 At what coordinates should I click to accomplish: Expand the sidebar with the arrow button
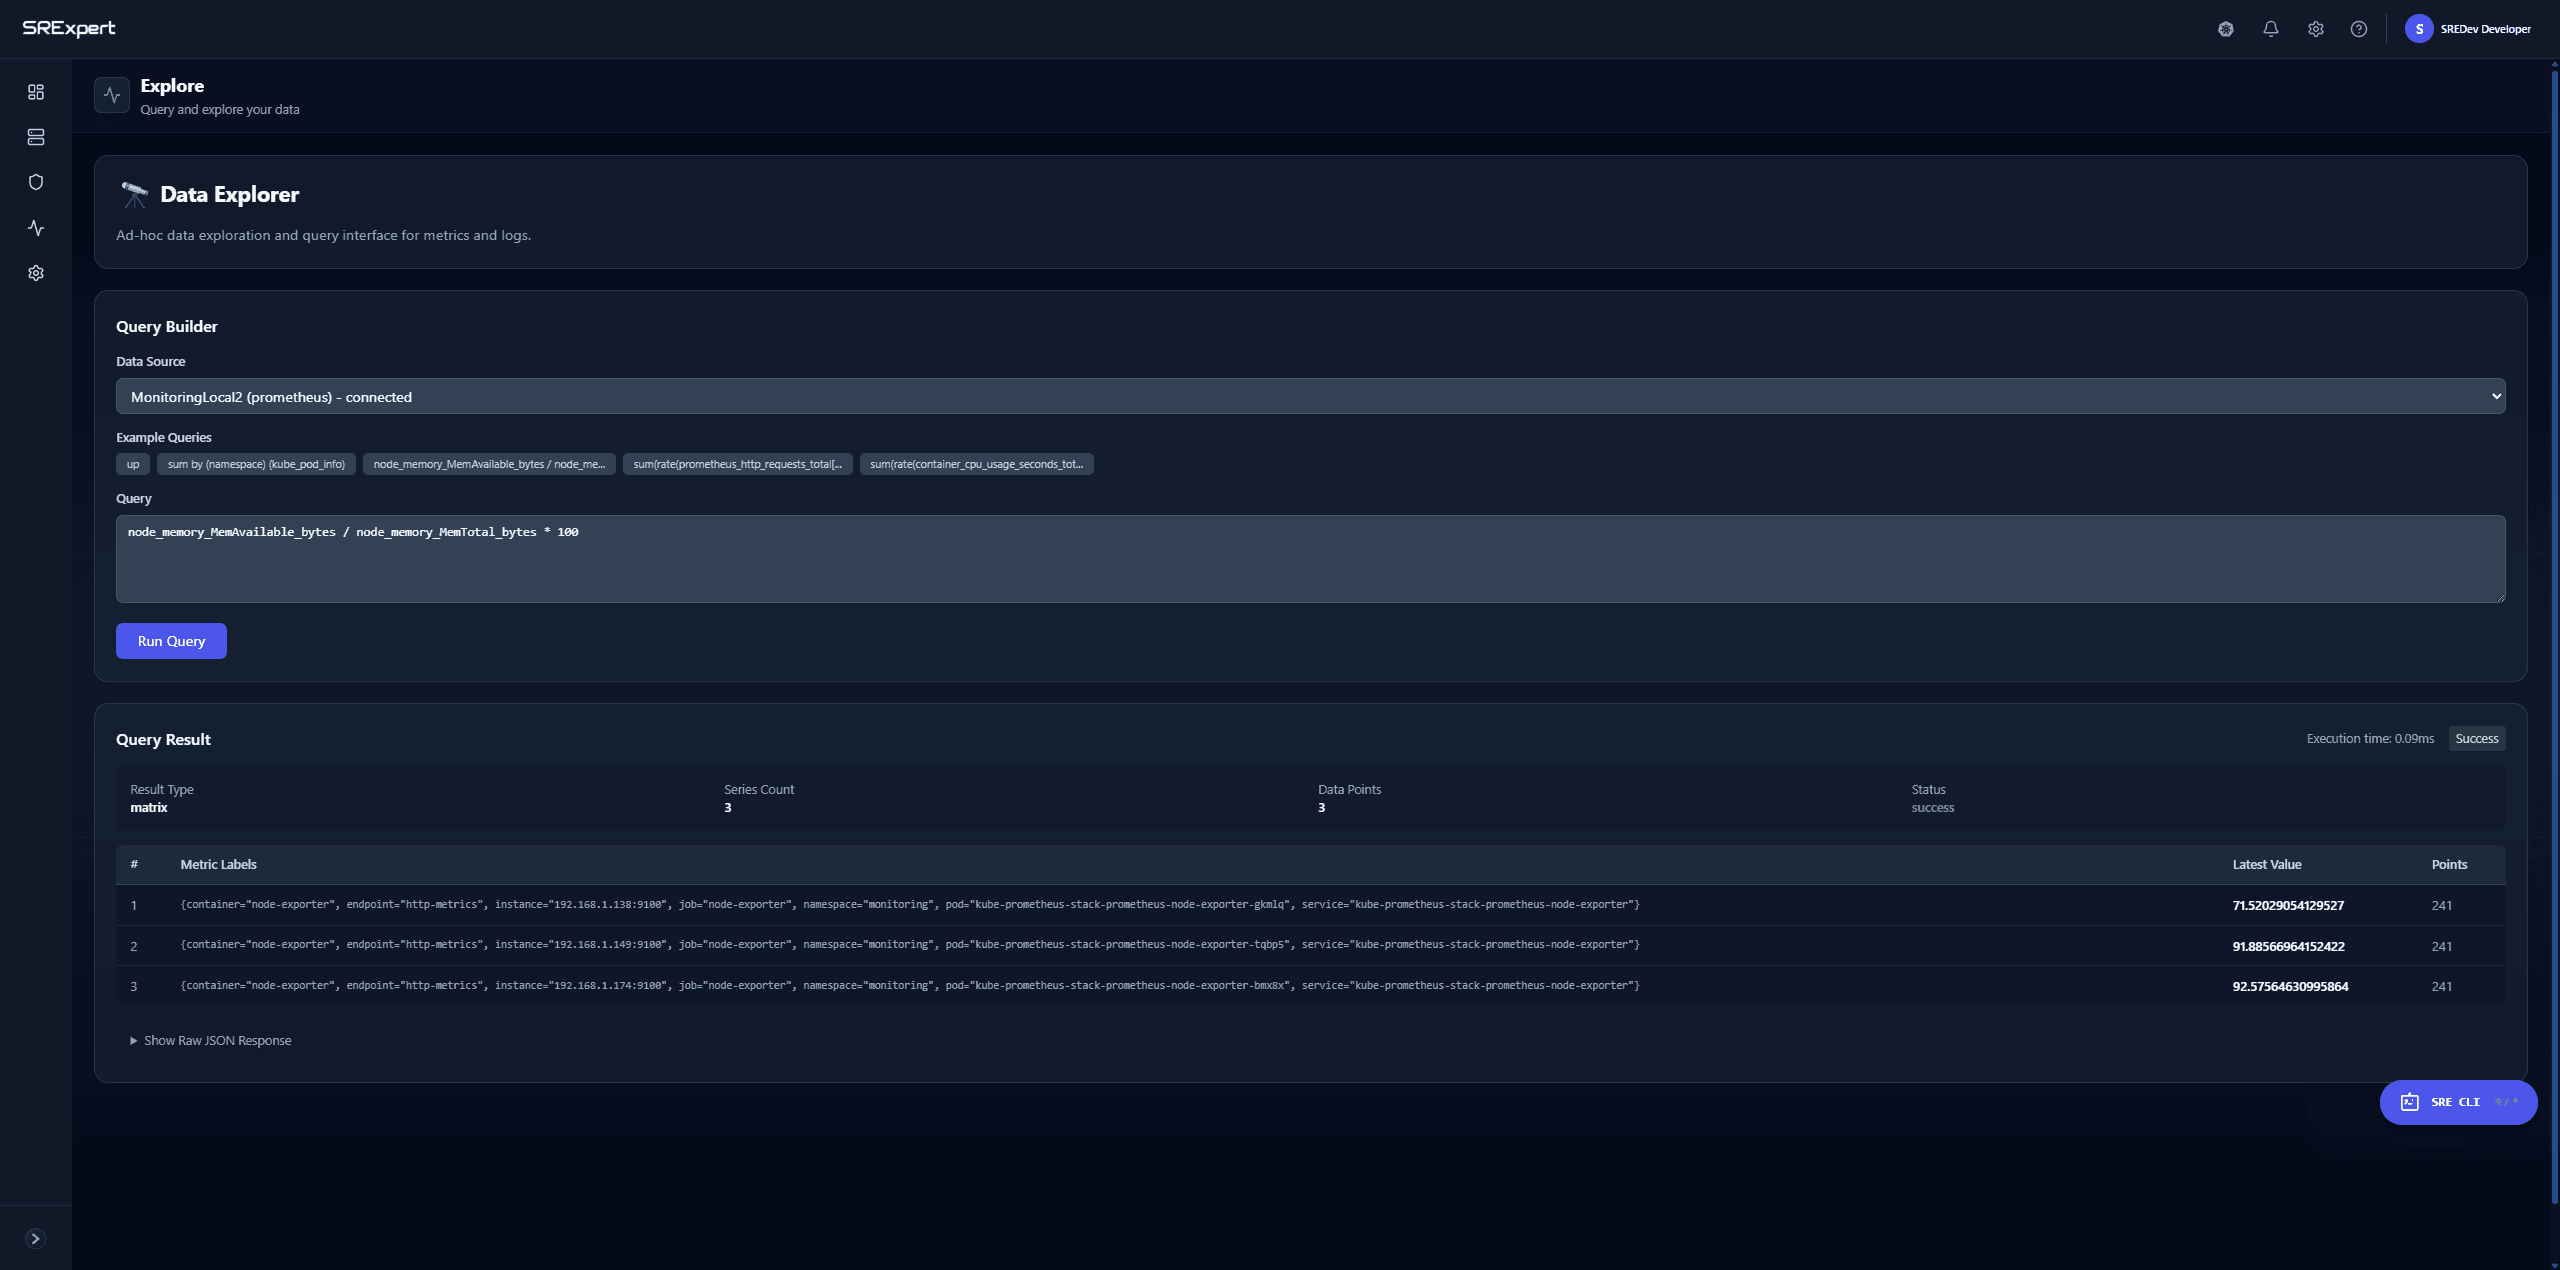(x=35, y=1239)
